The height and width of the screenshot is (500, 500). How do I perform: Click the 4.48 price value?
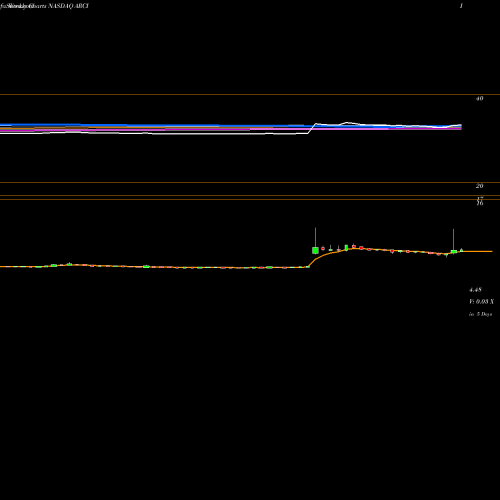coord(475,290)
